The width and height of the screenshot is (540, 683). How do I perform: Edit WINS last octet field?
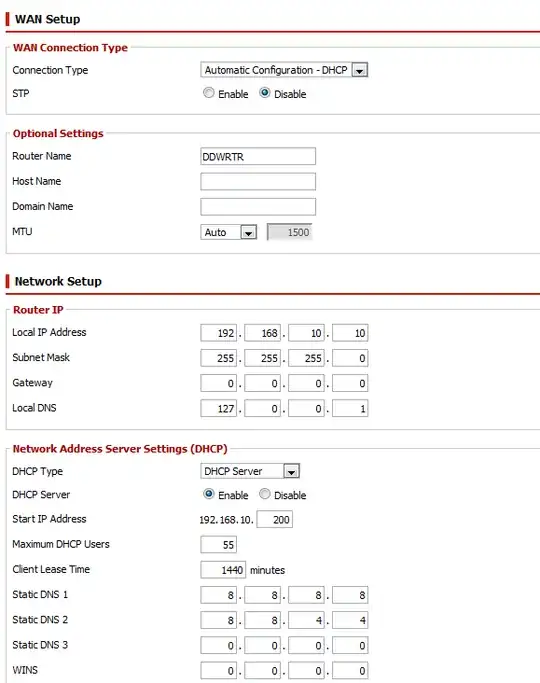tap(350, 671)
